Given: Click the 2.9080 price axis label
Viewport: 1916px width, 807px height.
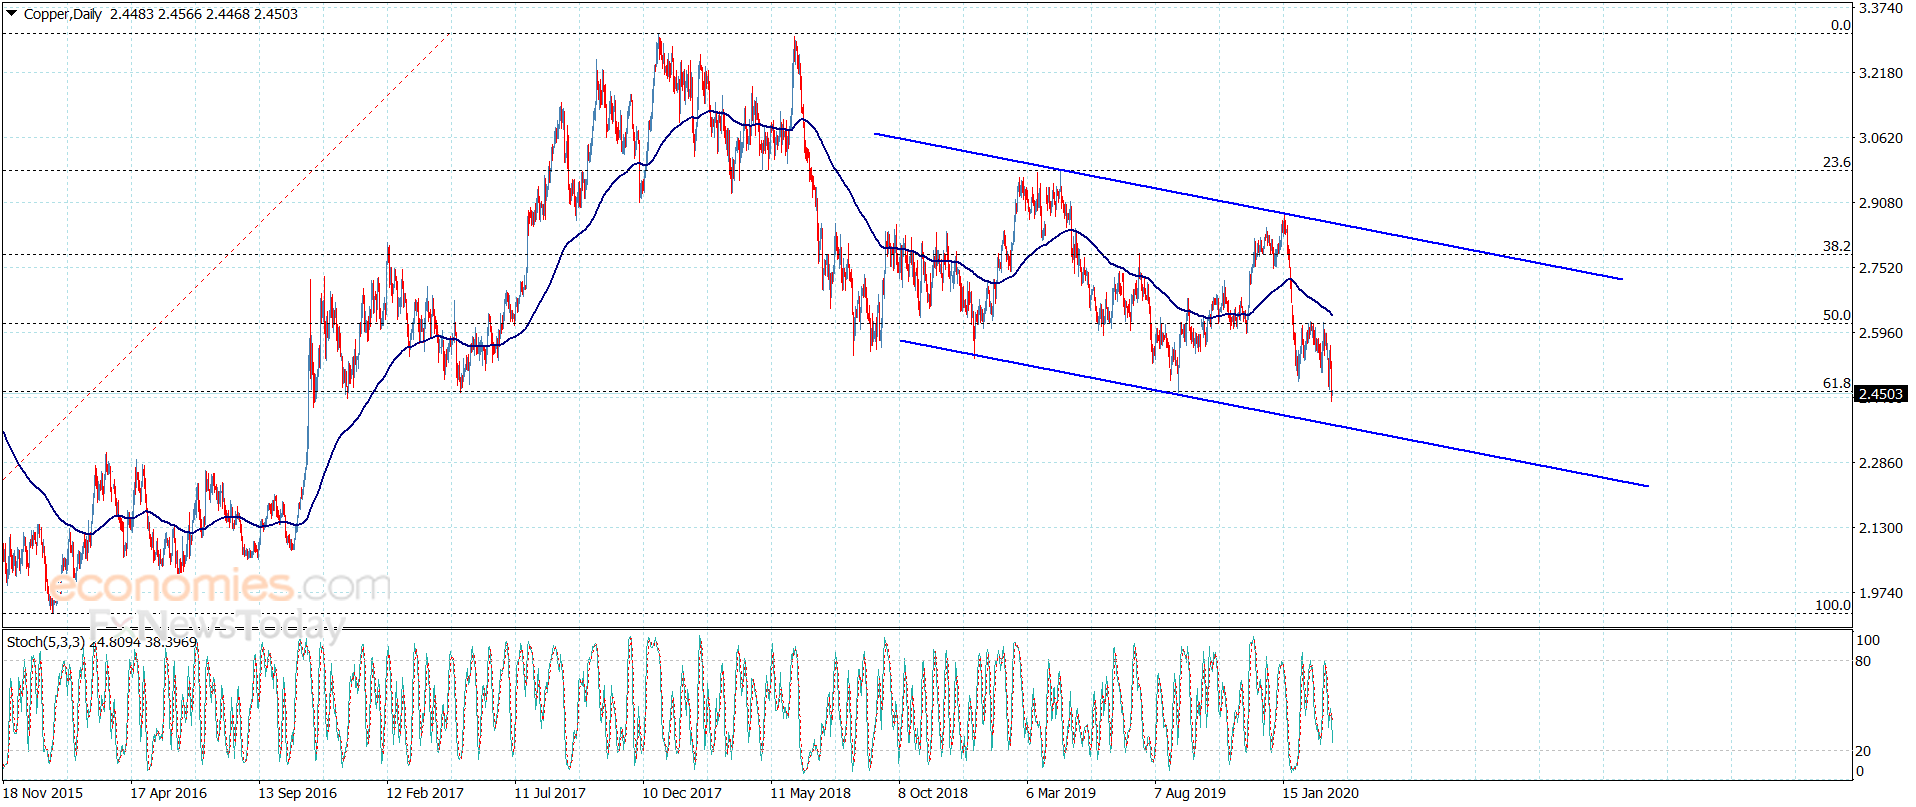Looking at the screenshot, I should [x=1880, y=203].
